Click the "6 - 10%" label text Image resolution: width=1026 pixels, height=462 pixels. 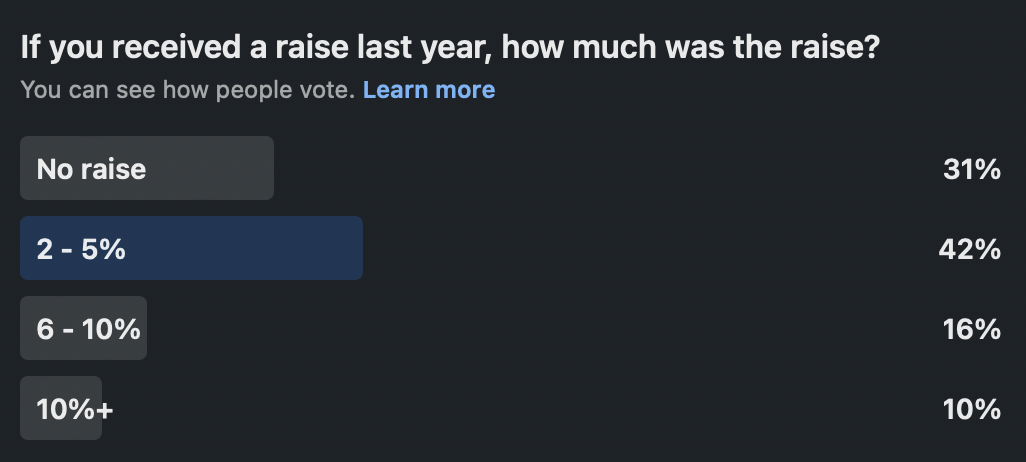coord(88,329)
